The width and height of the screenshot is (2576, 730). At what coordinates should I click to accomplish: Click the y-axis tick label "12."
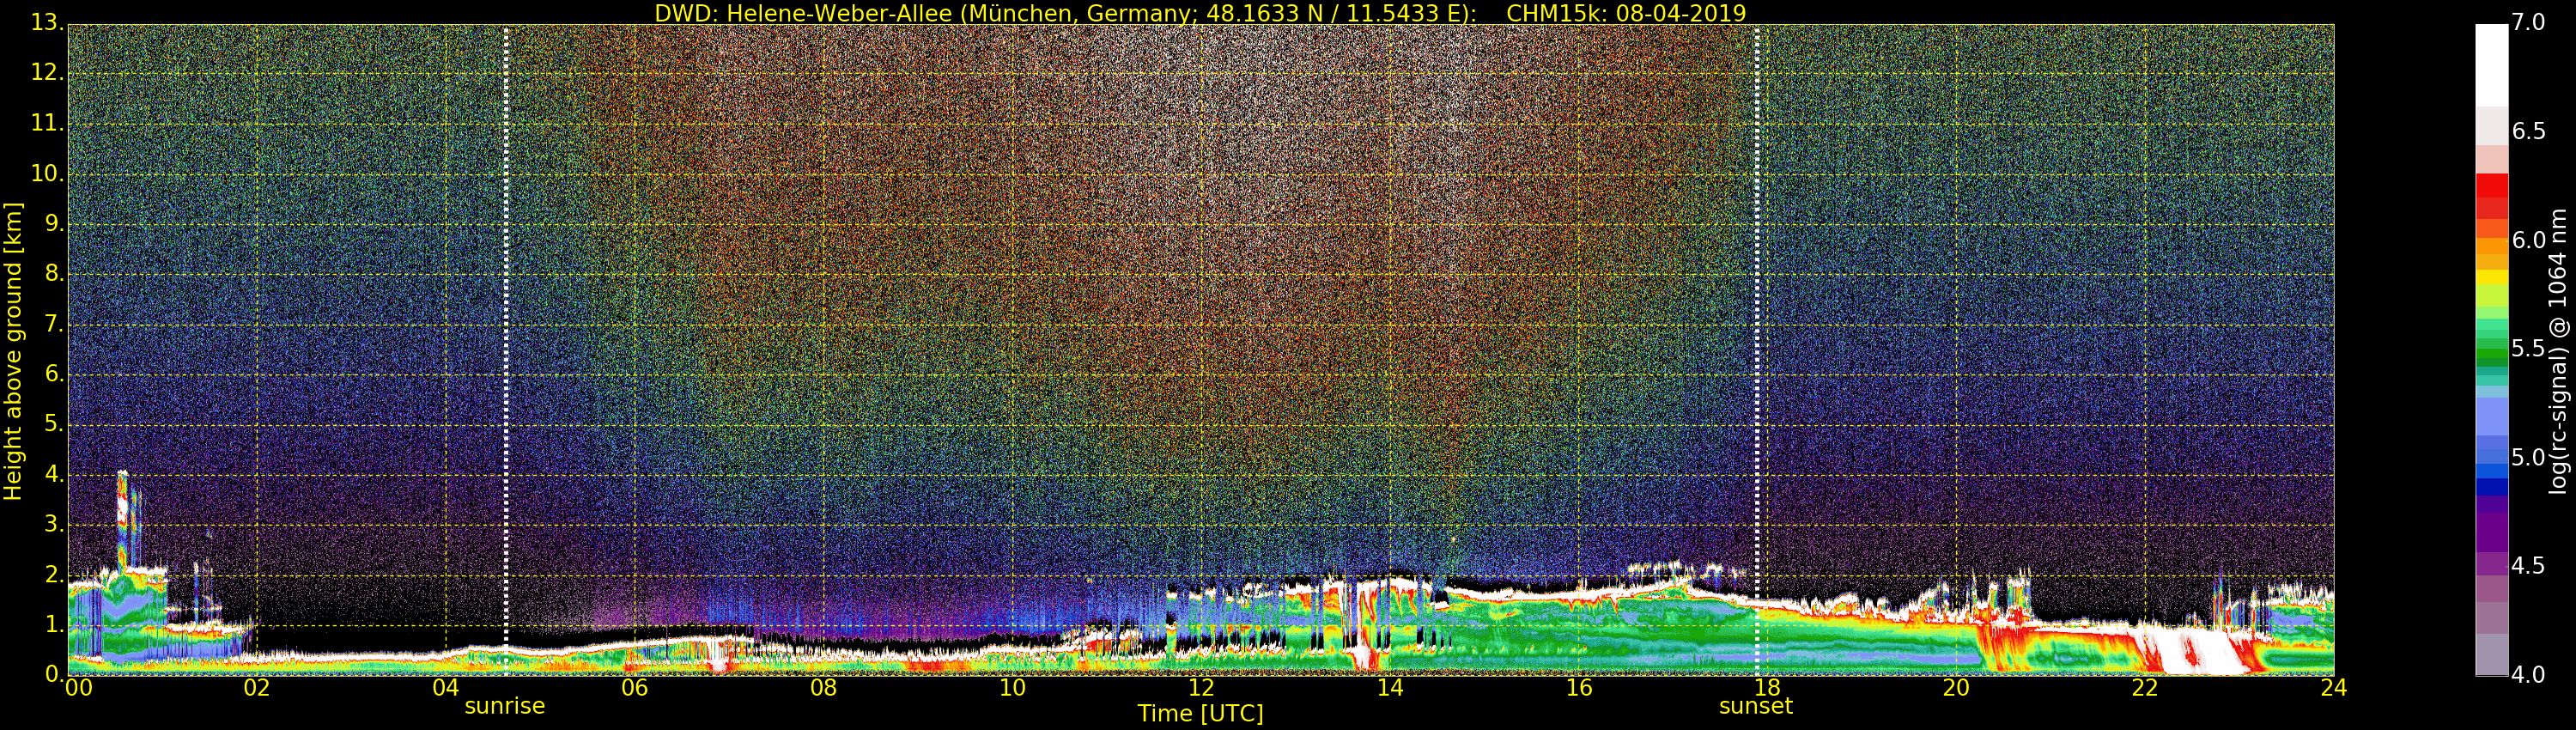click(47, 73)
